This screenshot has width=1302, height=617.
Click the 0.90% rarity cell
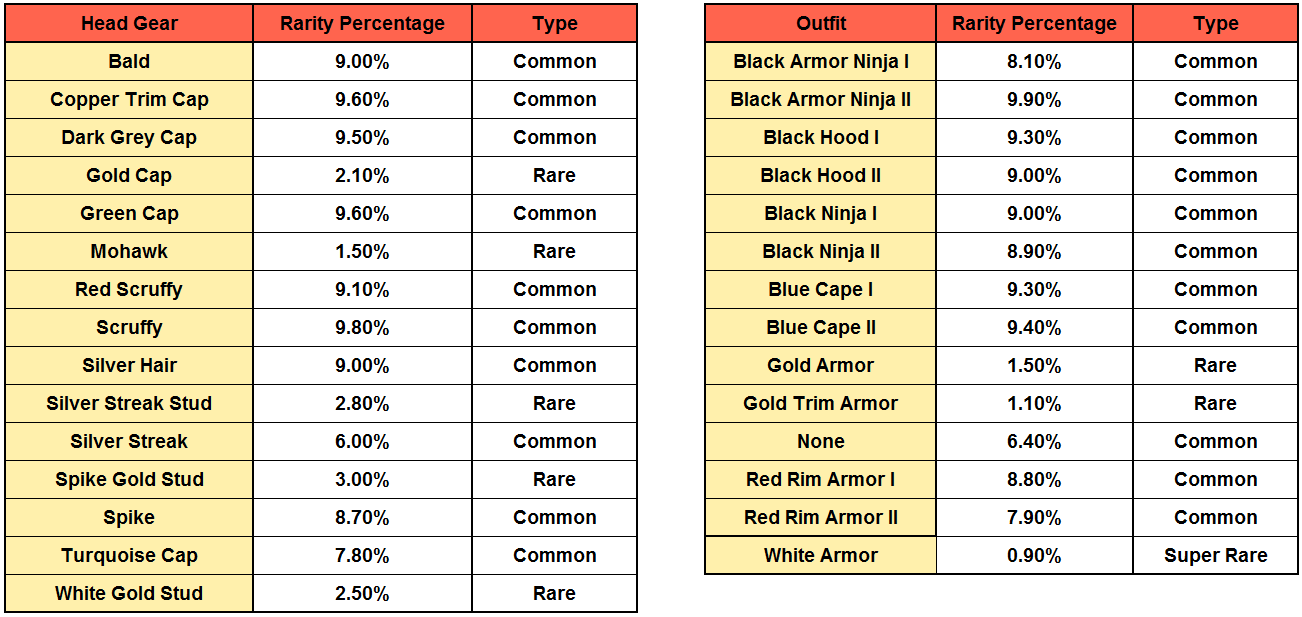tap(1034, 555)
